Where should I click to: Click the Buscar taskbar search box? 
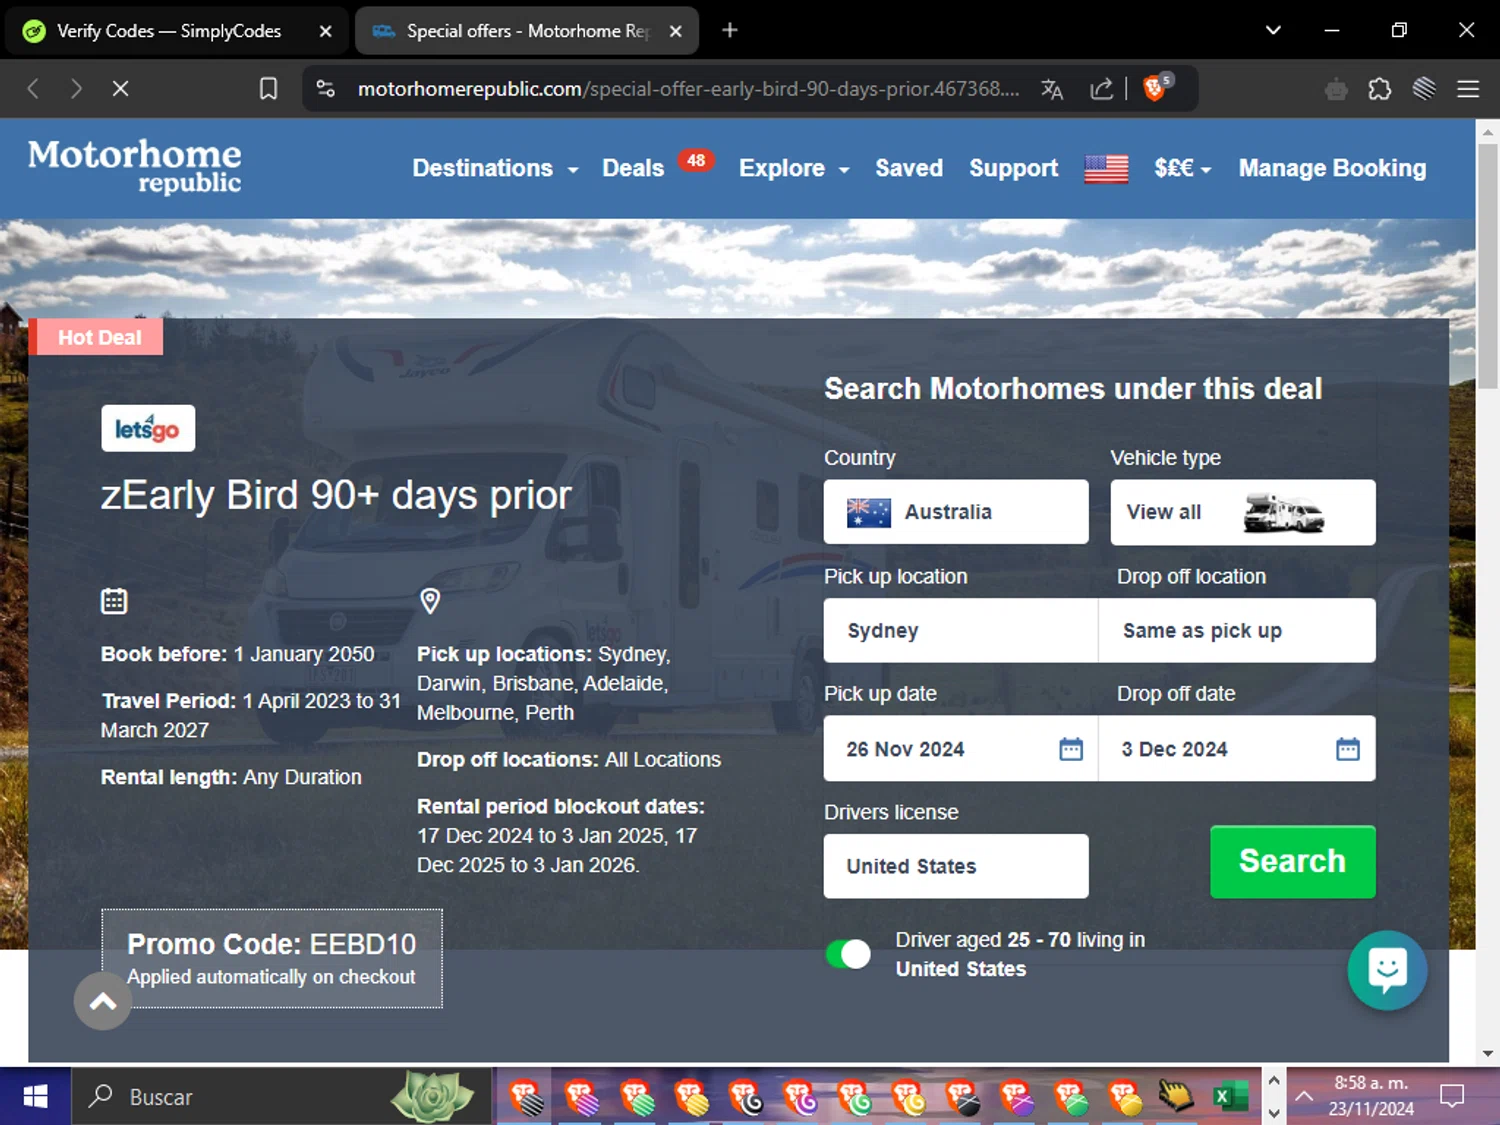[x=281, y=1097]
